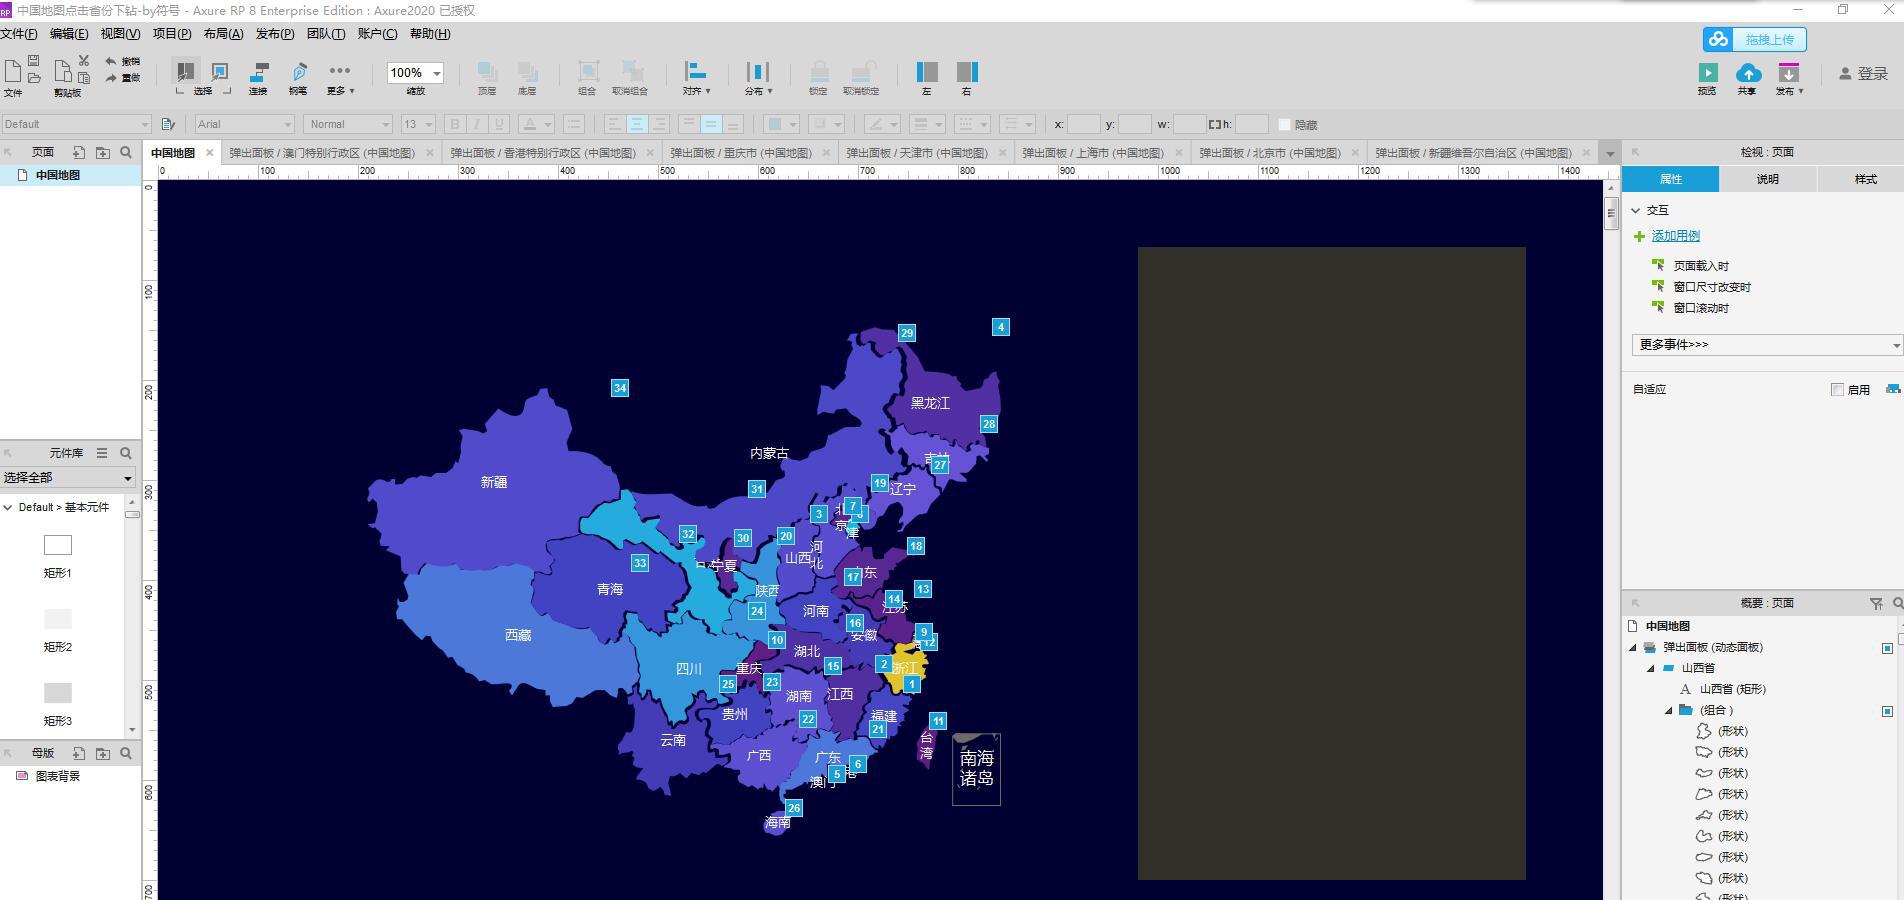Collapse the 山西省 state in outline
The image size is (1904, 900).
click(1651, 668)
